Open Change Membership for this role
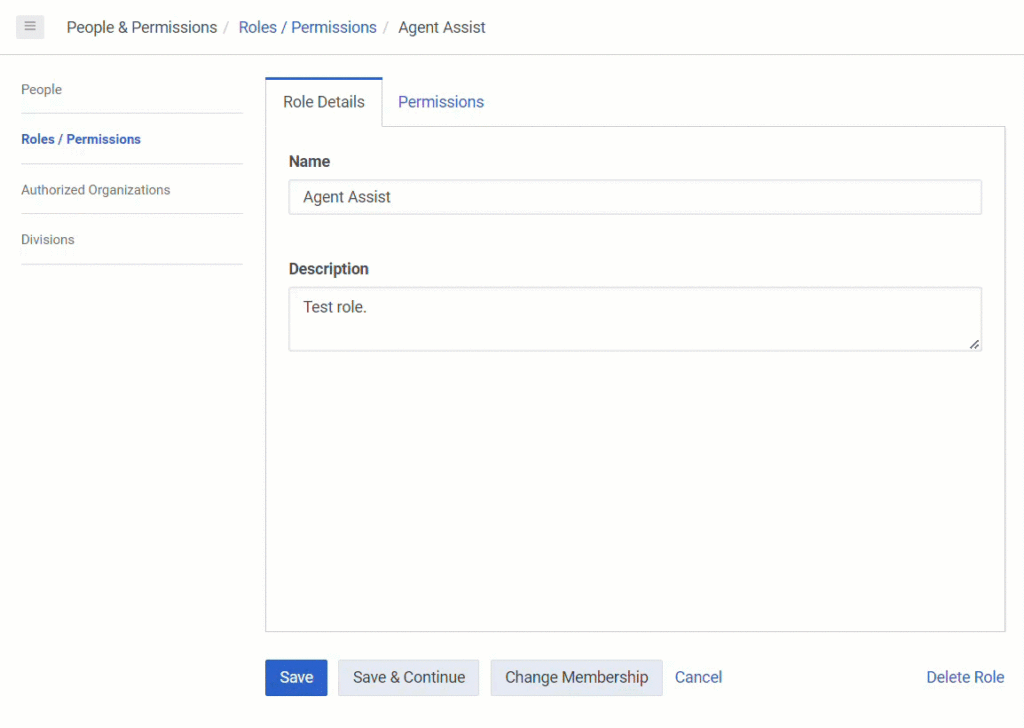The image size is (1024, 728). coord(576,677)
